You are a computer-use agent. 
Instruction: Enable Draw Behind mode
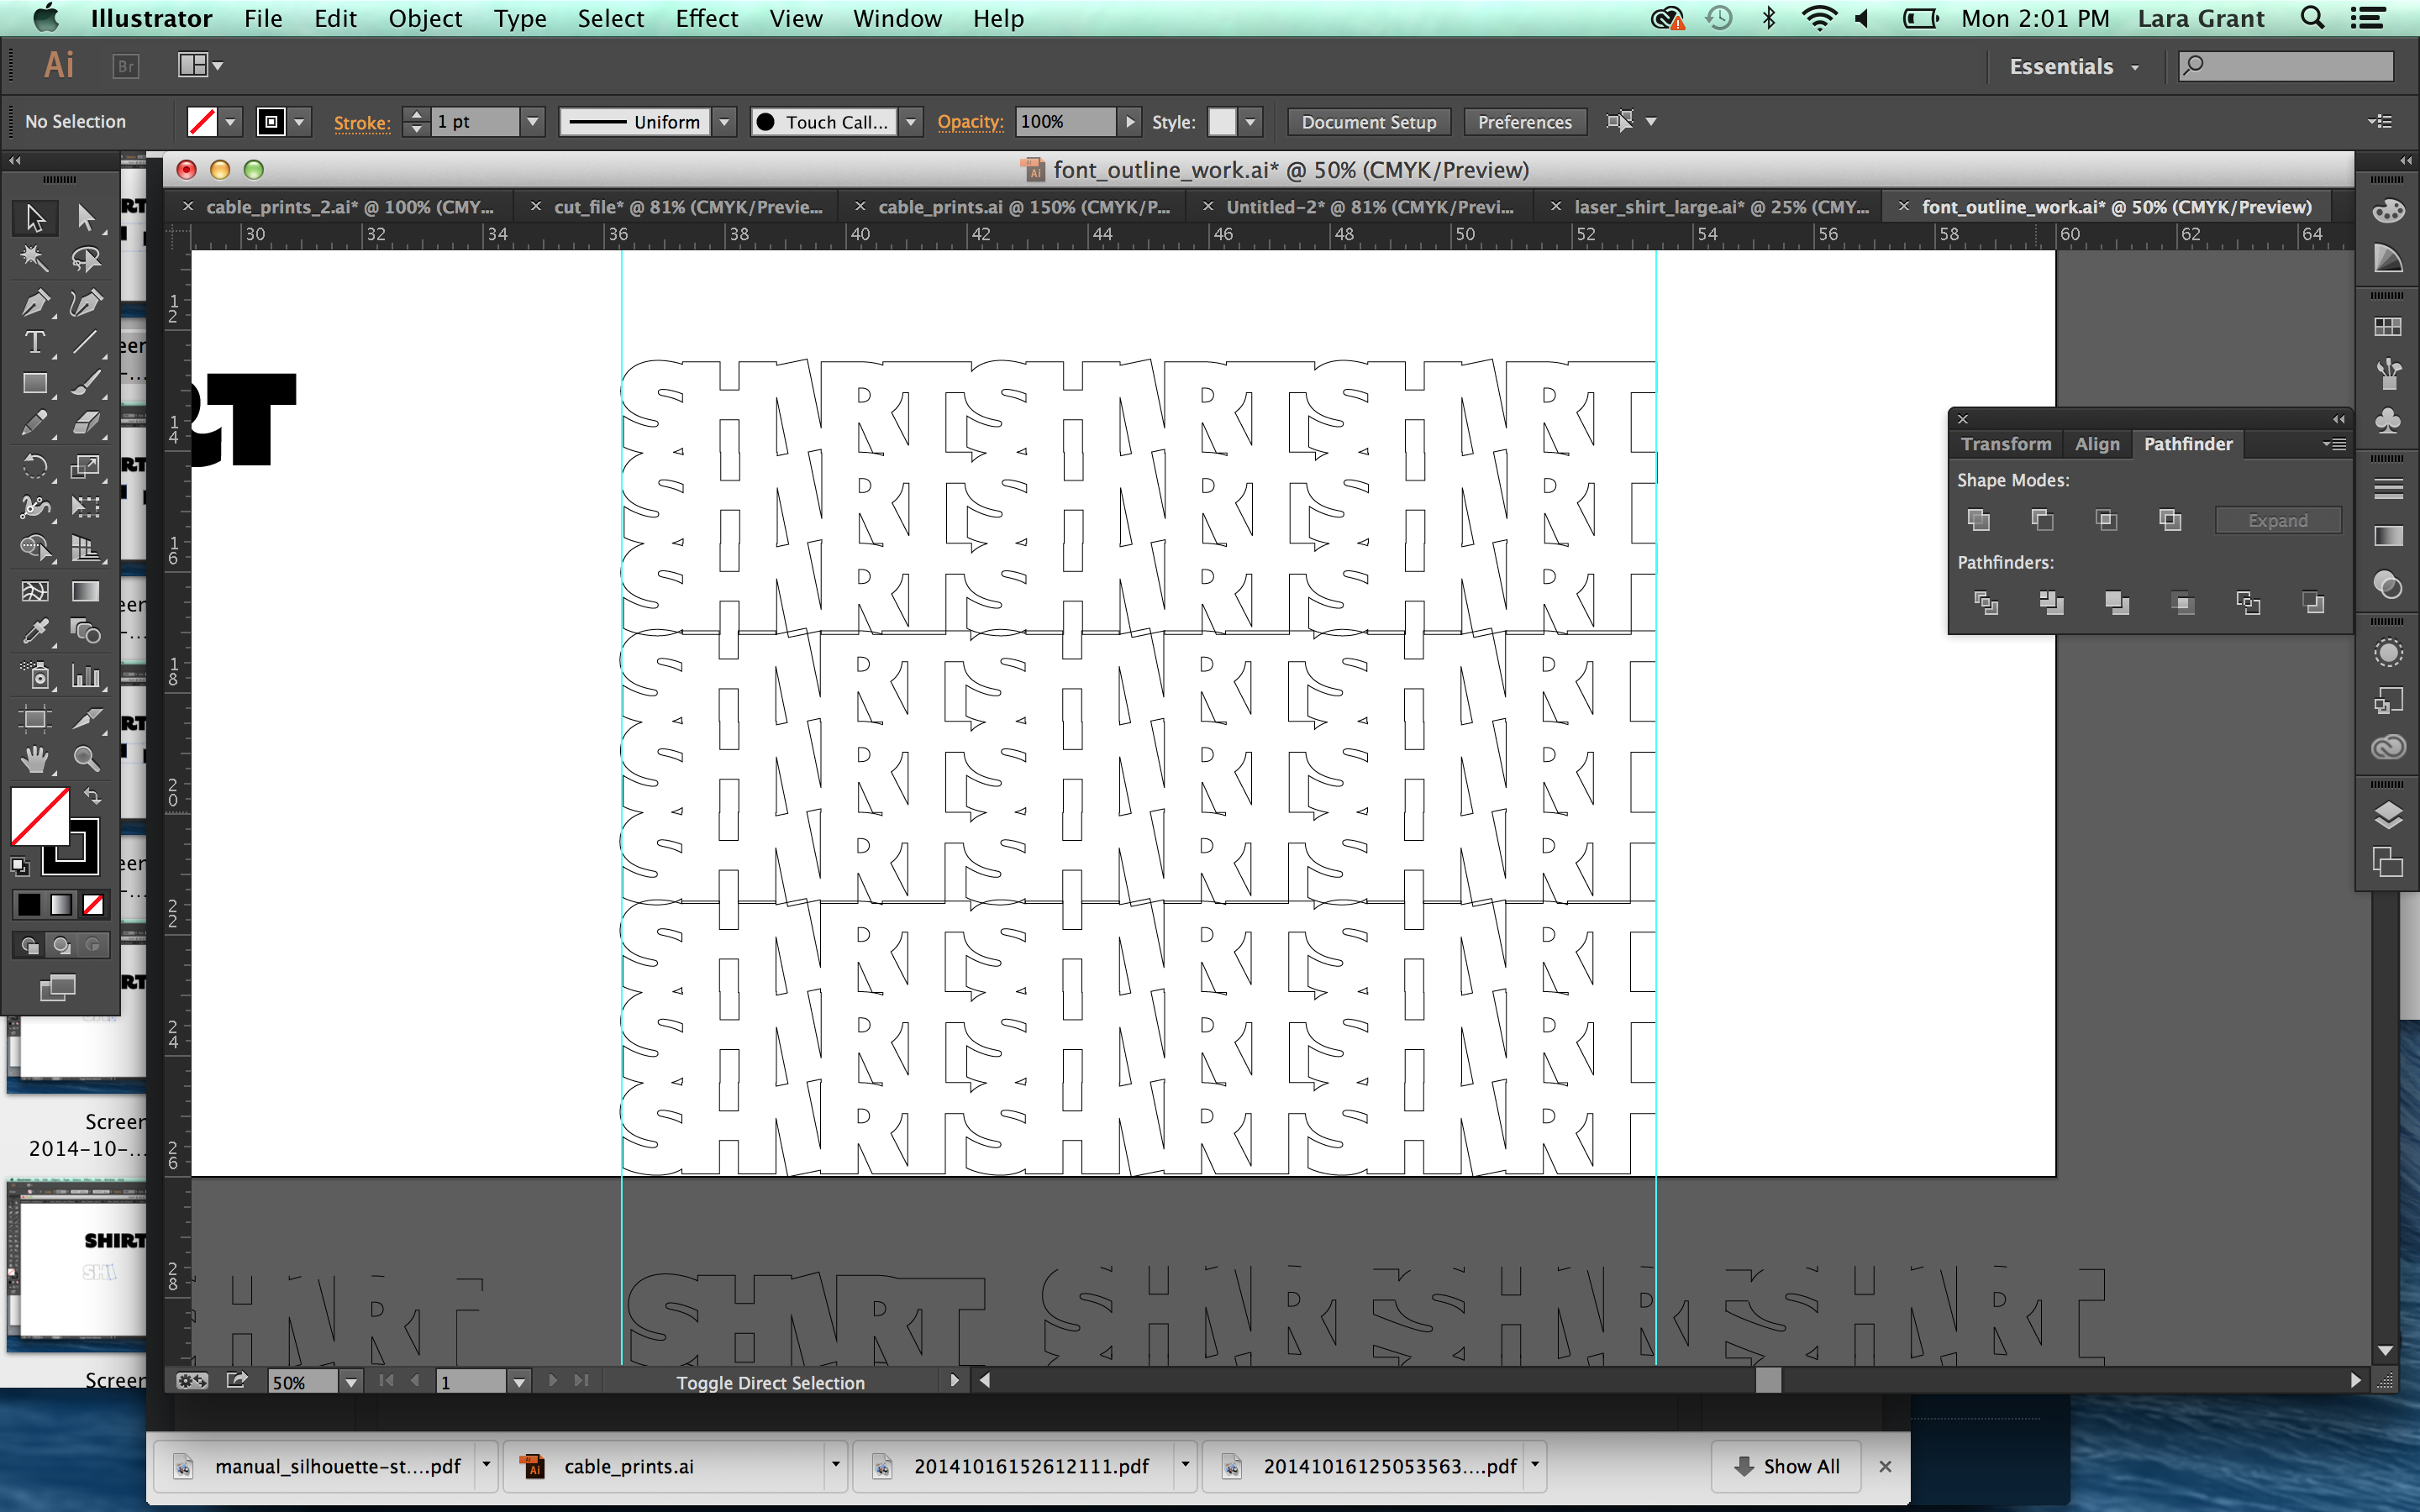(61, 945)
